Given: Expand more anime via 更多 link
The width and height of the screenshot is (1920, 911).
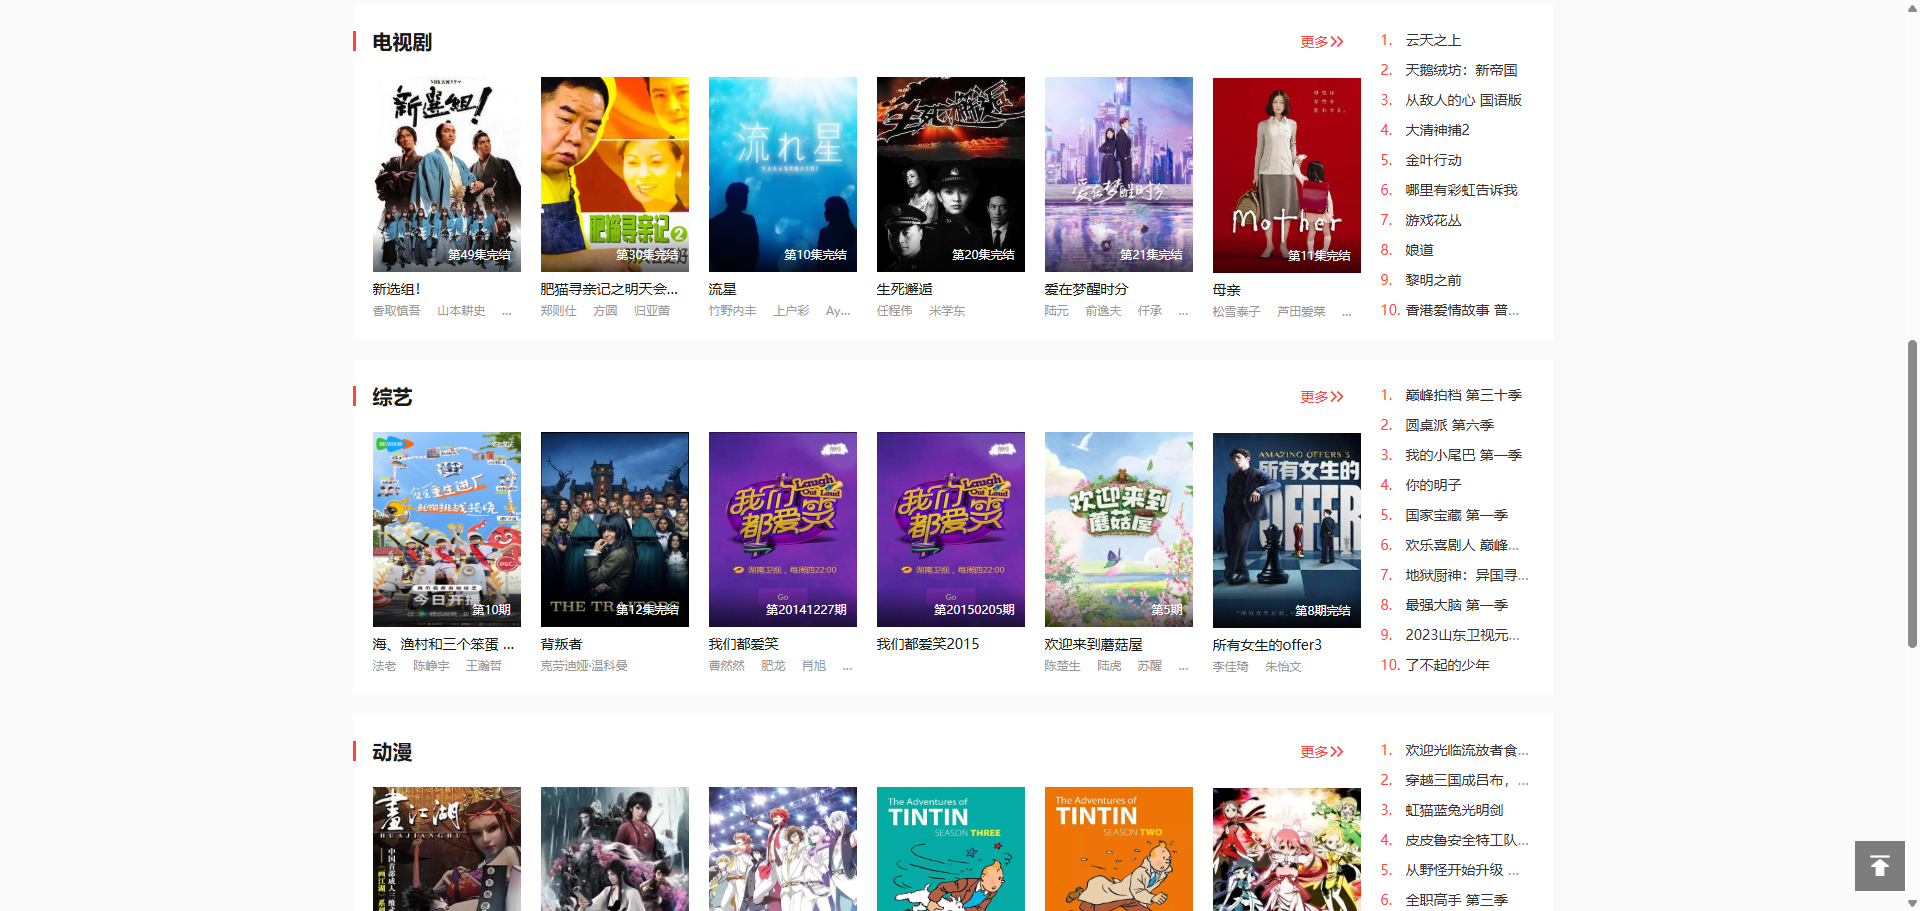Looking at the screenshot, I should (1321, 752).
